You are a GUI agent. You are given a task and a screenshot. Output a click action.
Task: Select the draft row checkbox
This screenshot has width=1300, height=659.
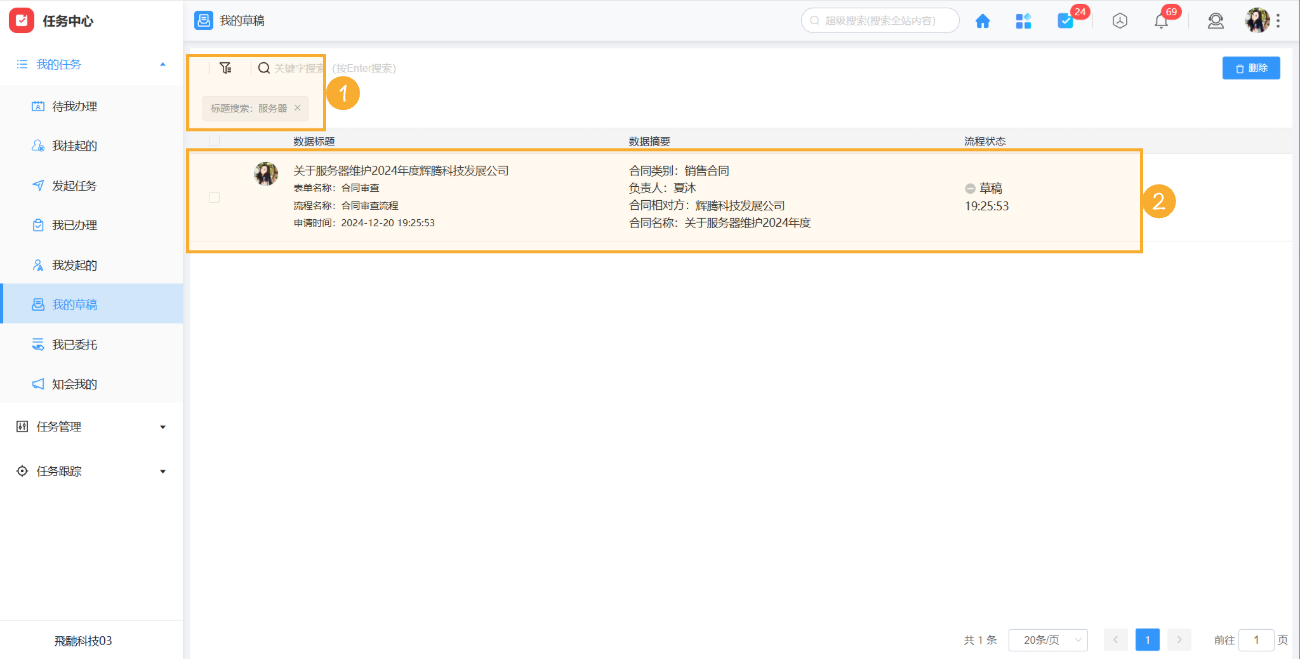(214, 197)
